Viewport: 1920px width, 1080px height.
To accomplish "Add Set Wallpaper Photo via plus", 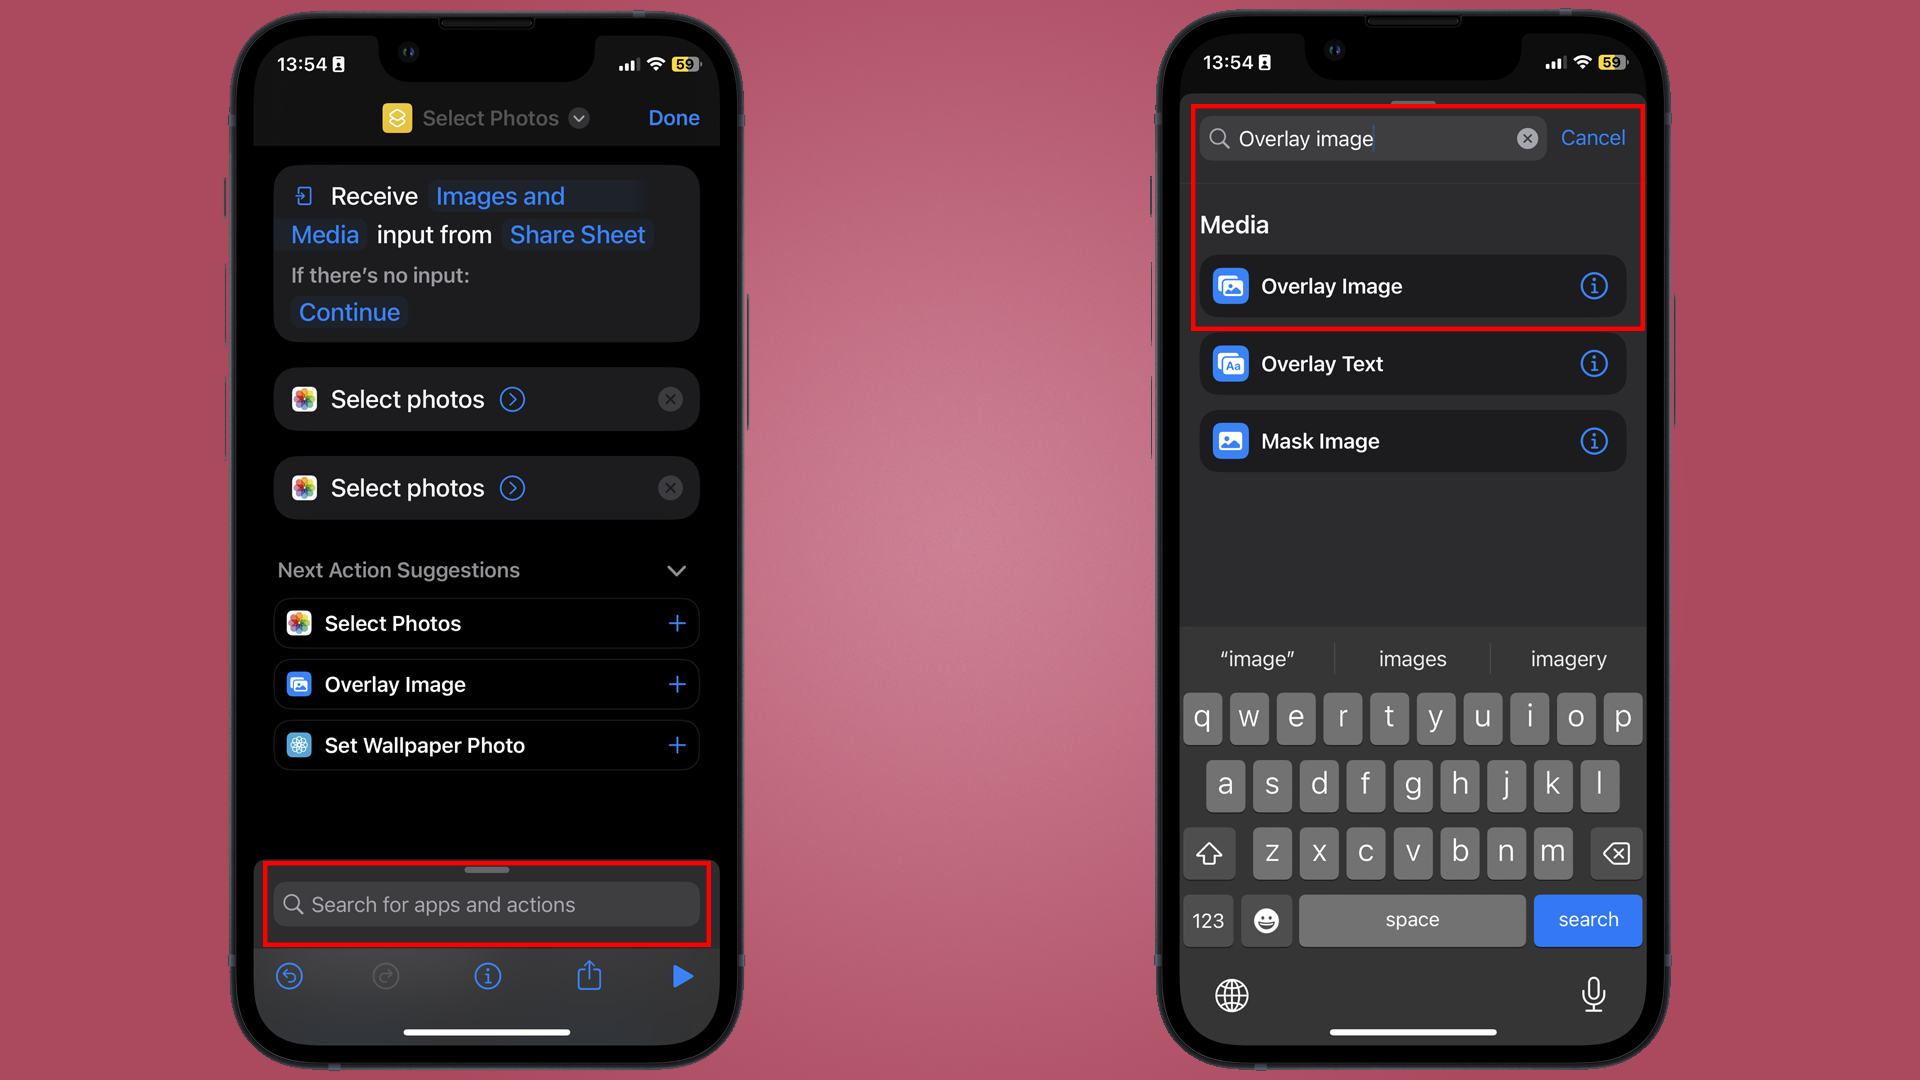I will point(676,745).
